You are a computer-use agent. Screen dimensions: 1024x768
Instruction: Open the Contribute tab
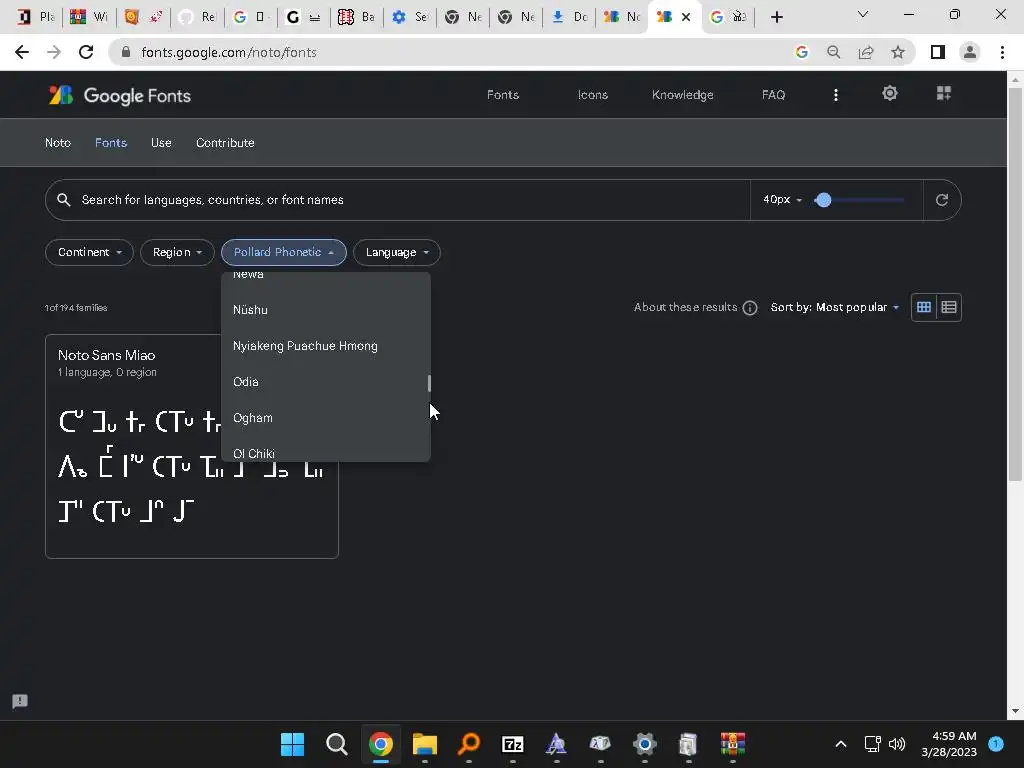pos(225,143)
